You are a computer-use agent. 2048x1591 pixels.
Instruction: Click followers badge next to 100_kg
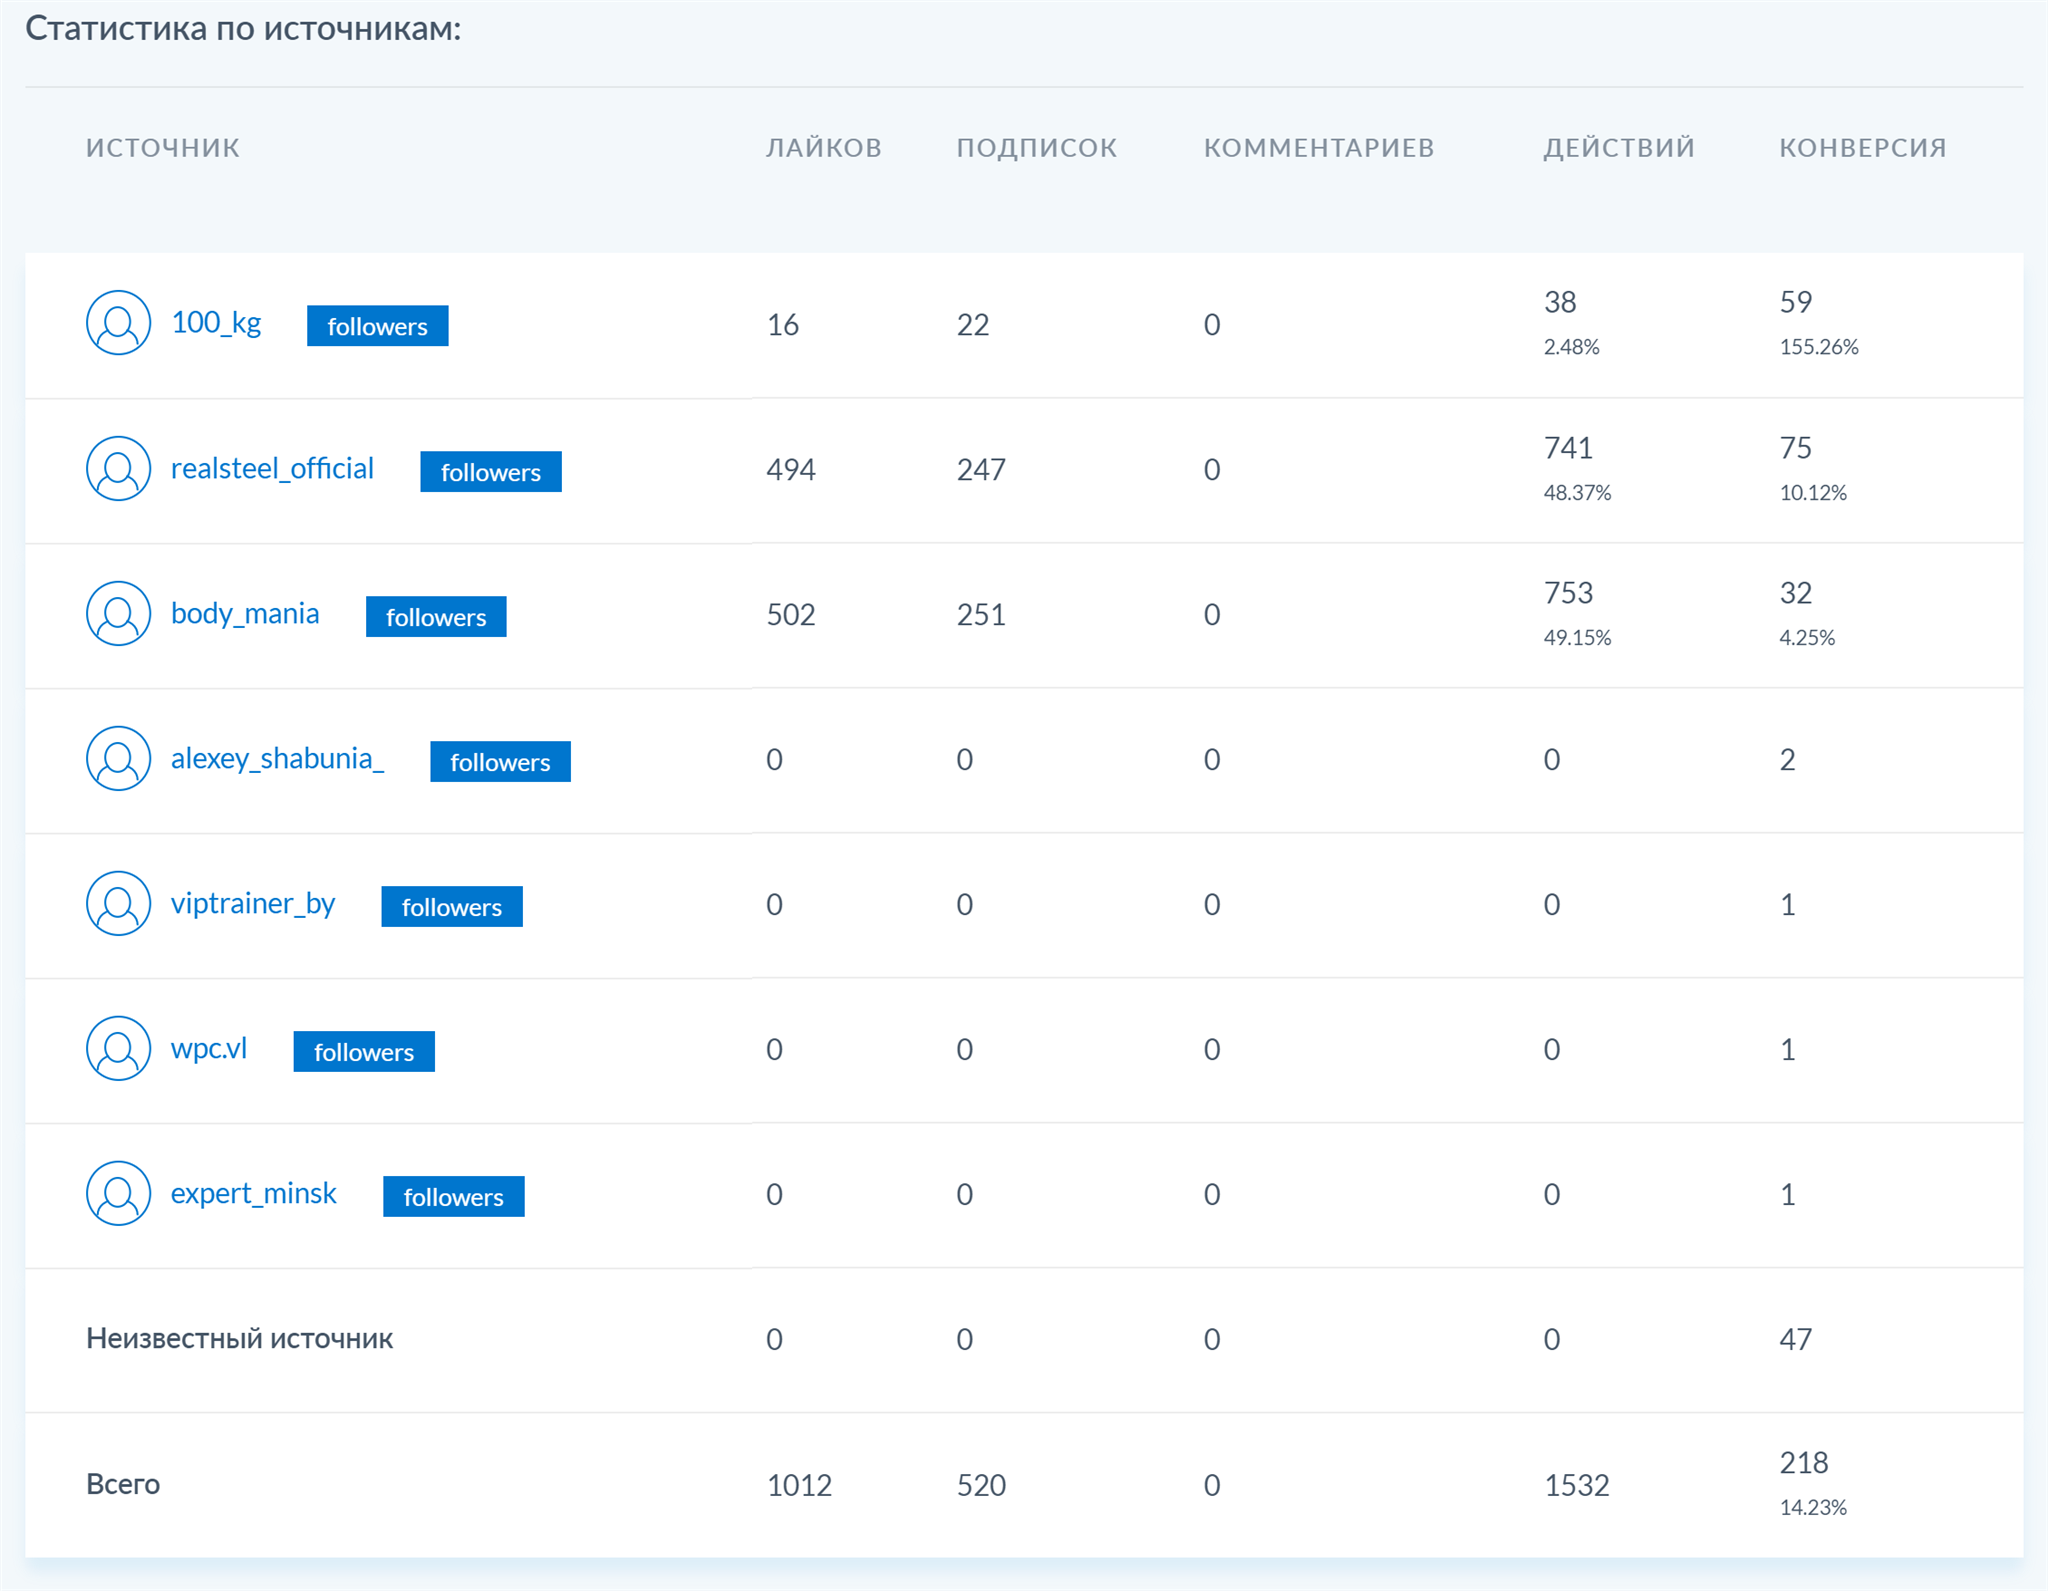[377, 327]
